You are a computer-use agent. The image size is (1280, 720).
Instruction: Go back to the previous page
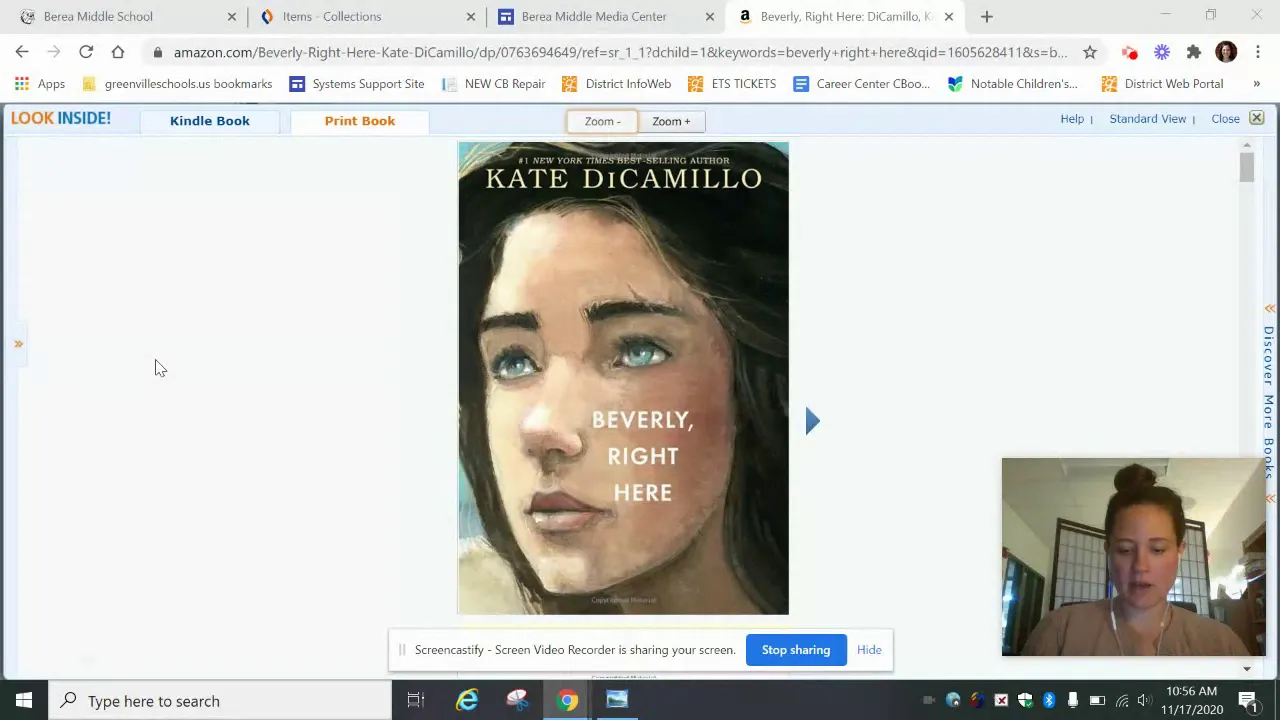pyautogui.click(x=22, y=52)
